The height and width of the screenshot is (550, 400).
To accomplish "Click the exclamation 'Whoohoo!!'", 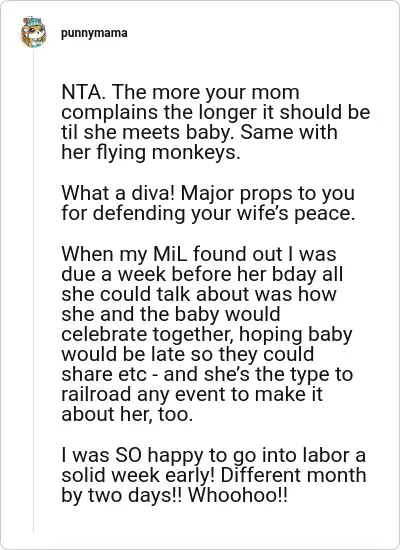I will click(238, 496).
